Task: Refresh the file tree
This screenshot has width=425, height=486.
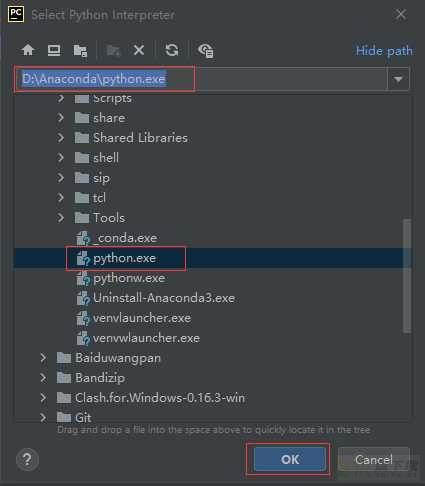Action: click(x=172, y=50)
